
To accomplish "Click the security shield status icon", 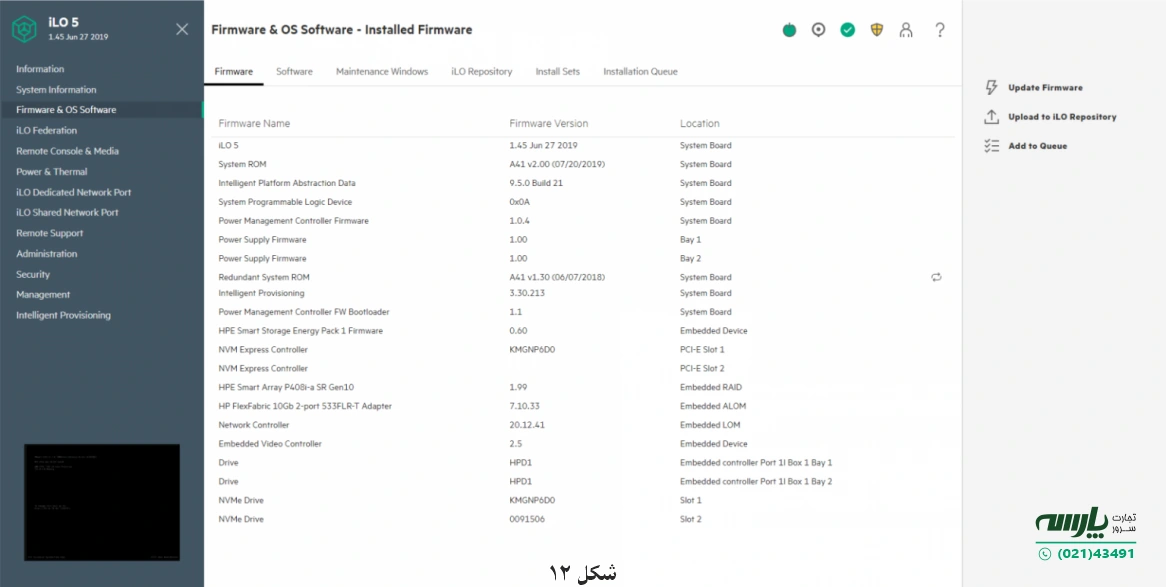I will 876,29.
